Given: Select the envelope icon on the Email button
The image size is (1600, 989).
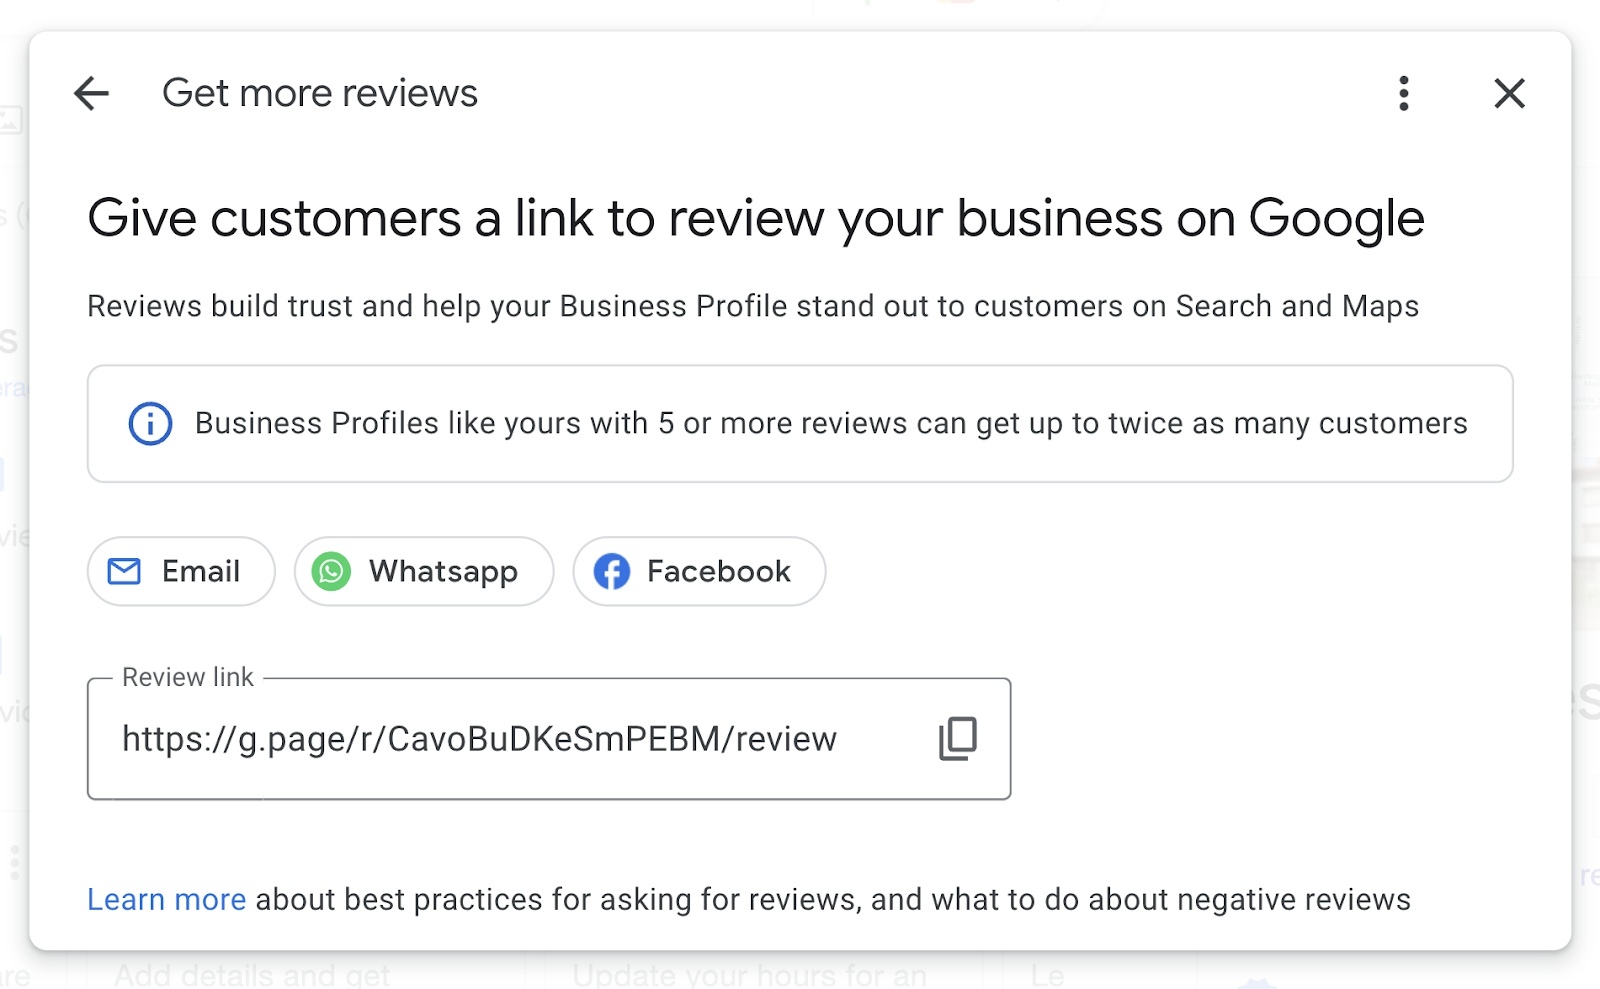Looking at the screenshot, I should (124, 571).
